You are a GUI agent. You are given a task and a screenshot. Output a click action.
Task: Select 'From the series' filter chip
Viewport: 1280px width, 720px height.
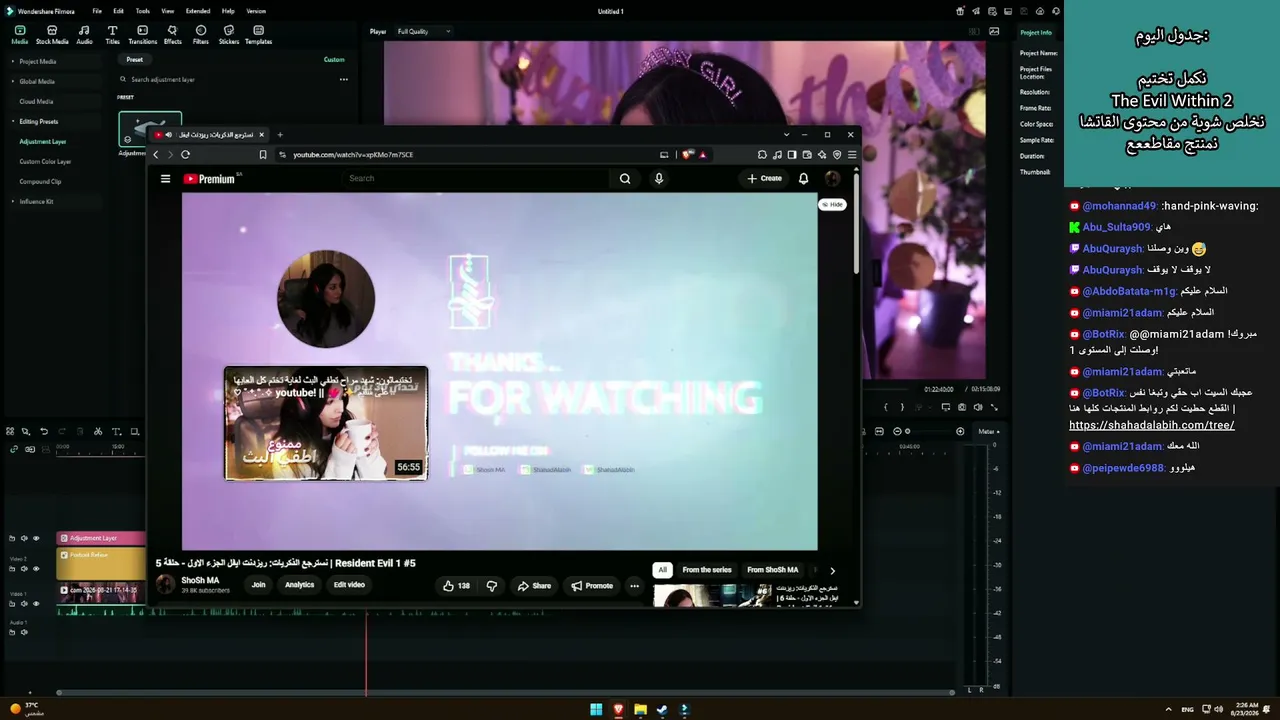pyautogui.click(x=707, y=570)
